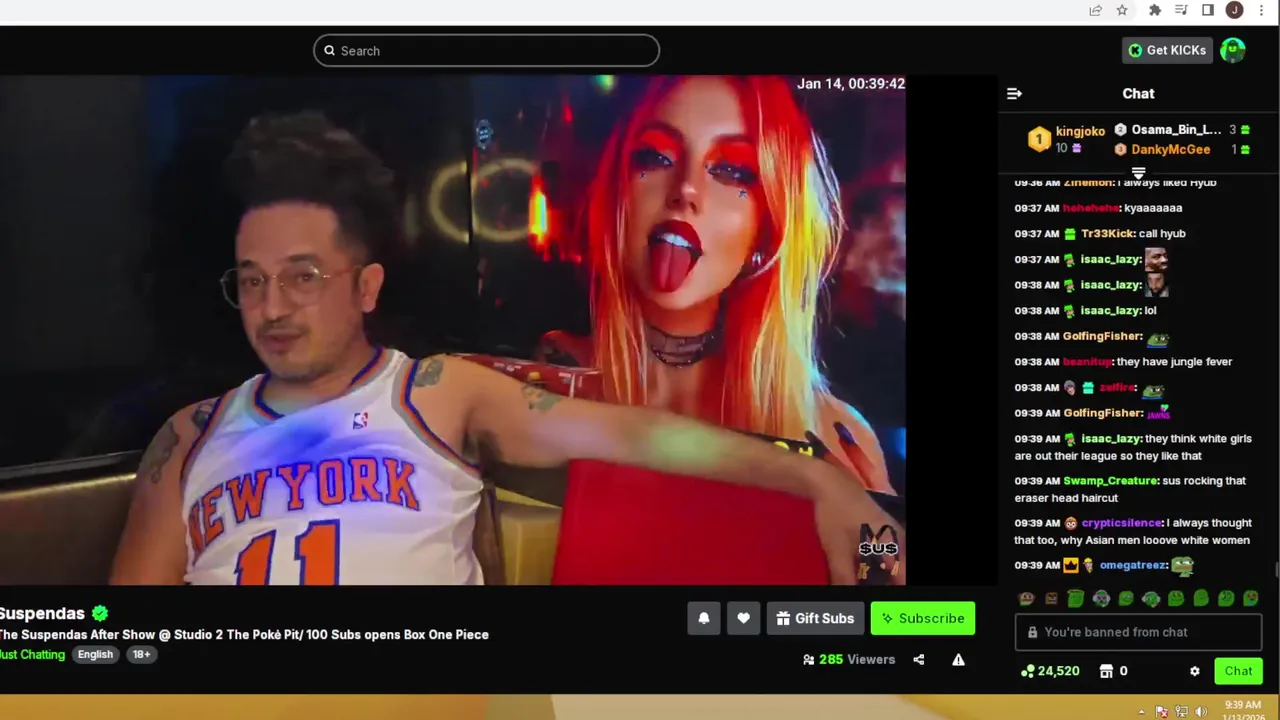Open chat settings gear icon
The width and height of the screenshot is (1280, 720).
tap(1194, 671)
